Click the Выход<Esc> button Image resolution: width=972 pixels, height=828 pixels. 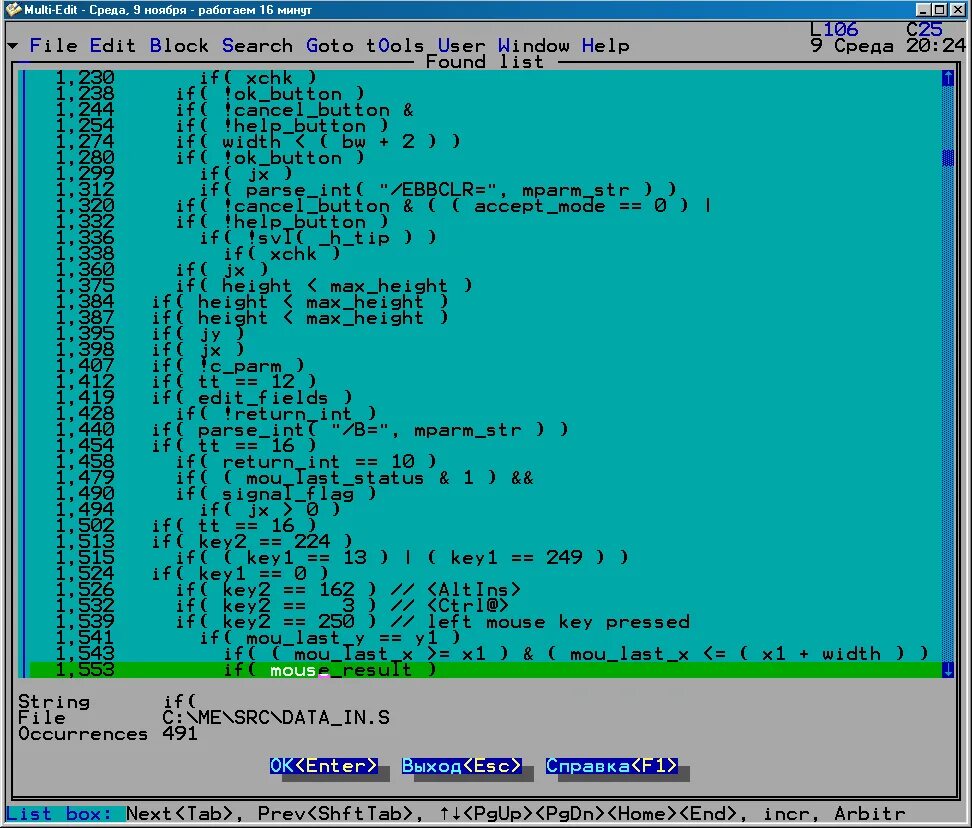(x=462, y=766)
